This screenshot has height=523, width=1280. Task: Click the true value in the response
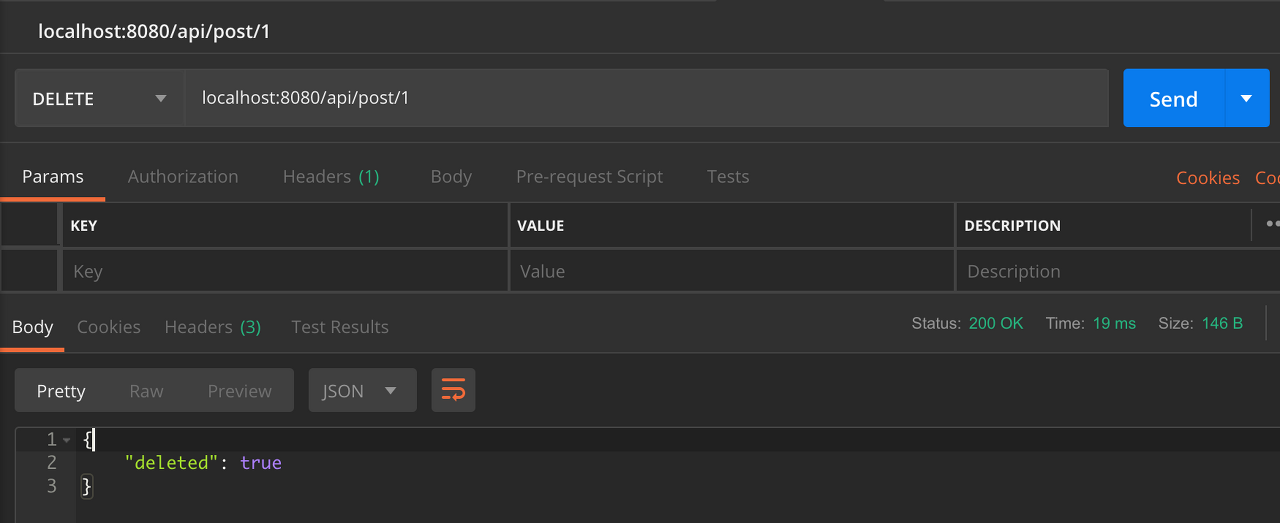click(261, 463)
